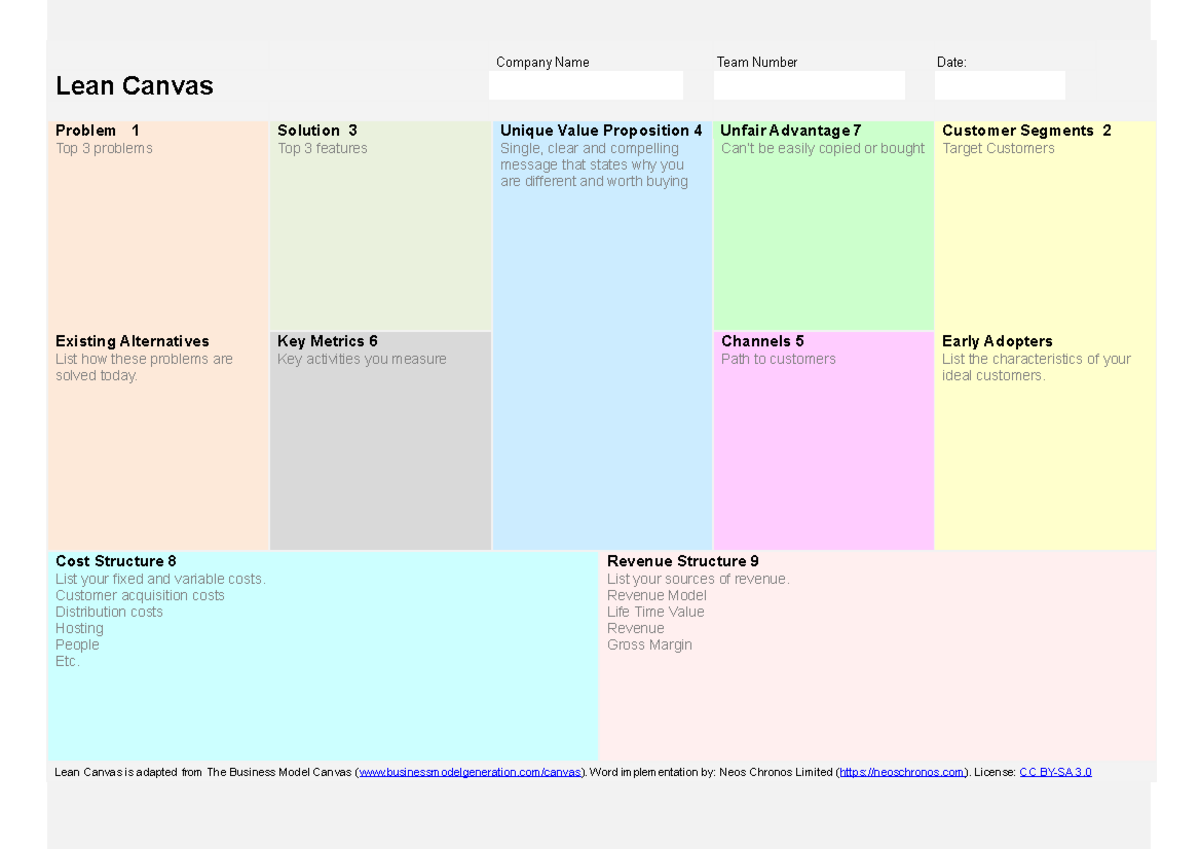Click the 'Path to customers' hint text

(x=778, y=360)
